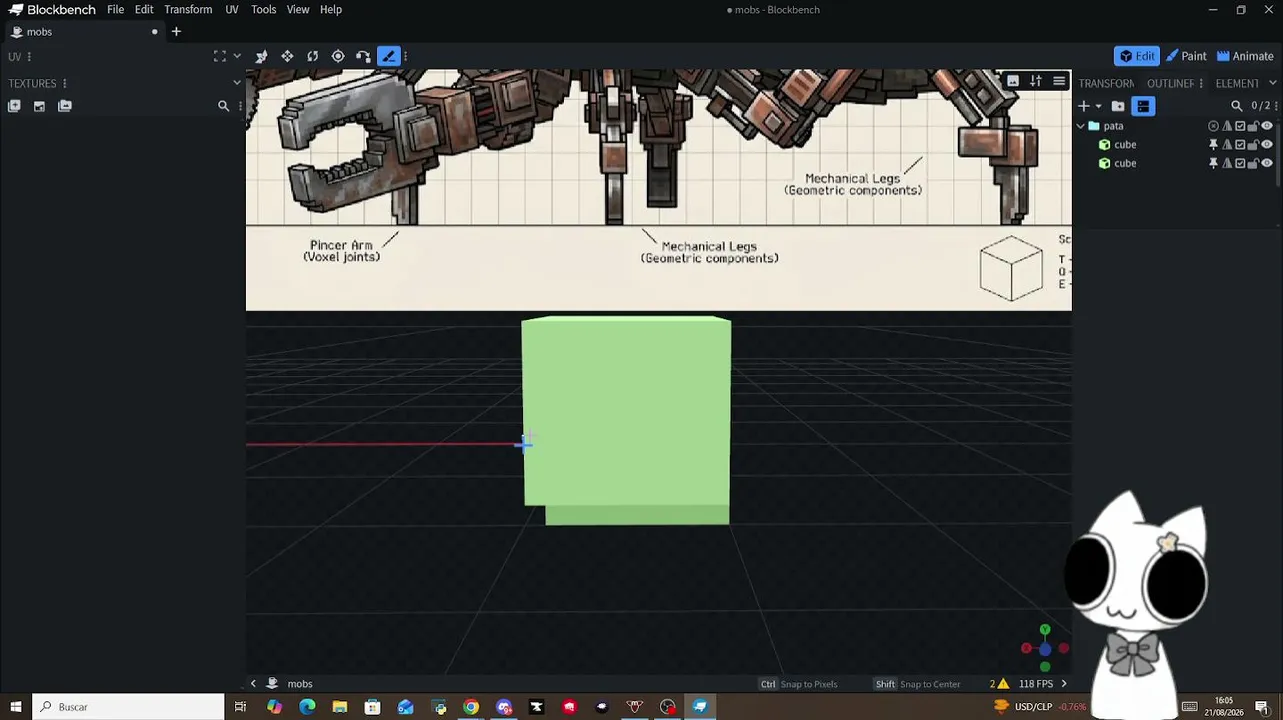Switch to the ELEMENT panel tab
1283x720 pixels.
[x=1237, y=83]
